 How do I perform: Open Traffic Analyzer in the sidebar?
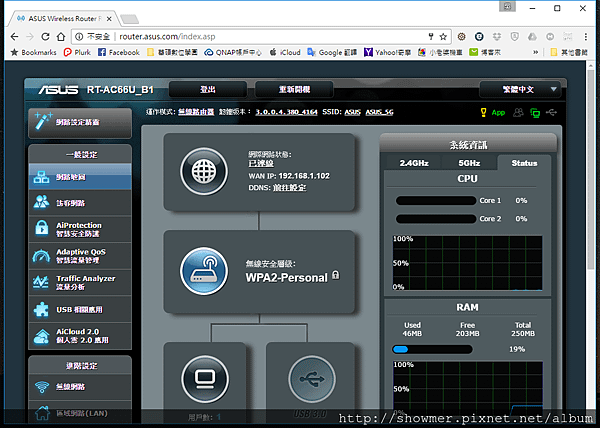(x=80, y=282)
